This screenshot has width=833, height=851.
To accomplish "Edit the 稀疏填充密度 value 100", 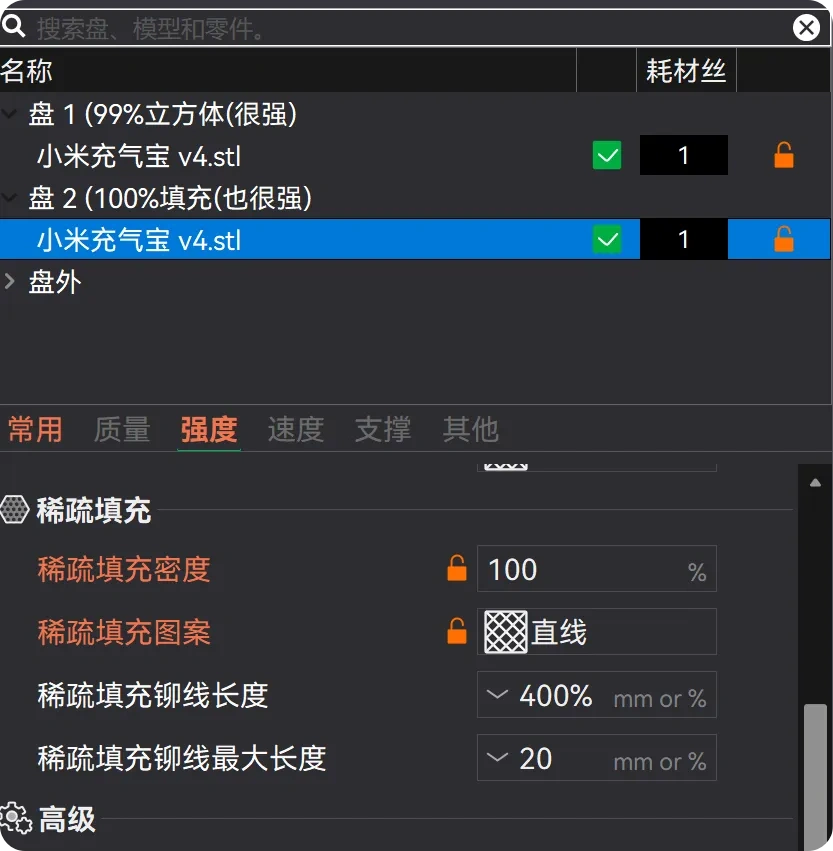I will 596,569.
